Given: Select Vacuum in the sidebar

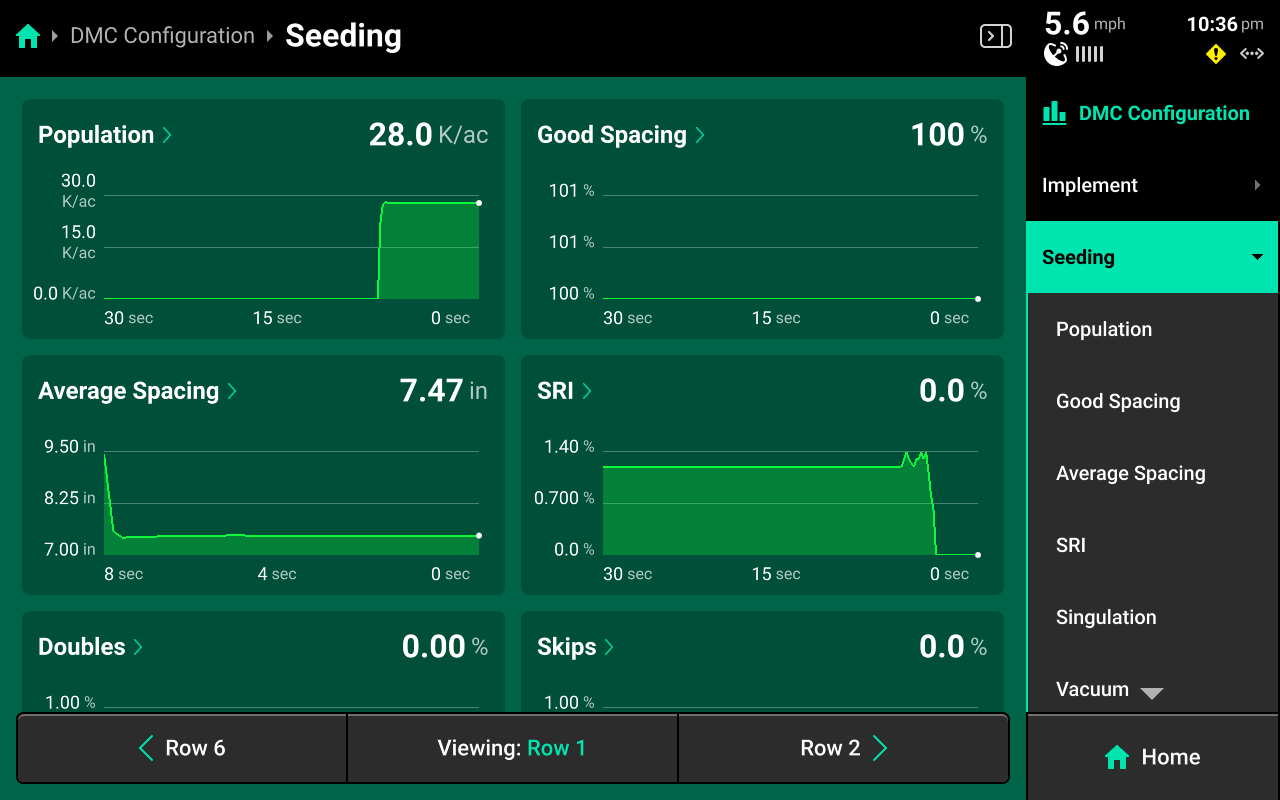Looking at the screenshot, I should pos(1092,689).
